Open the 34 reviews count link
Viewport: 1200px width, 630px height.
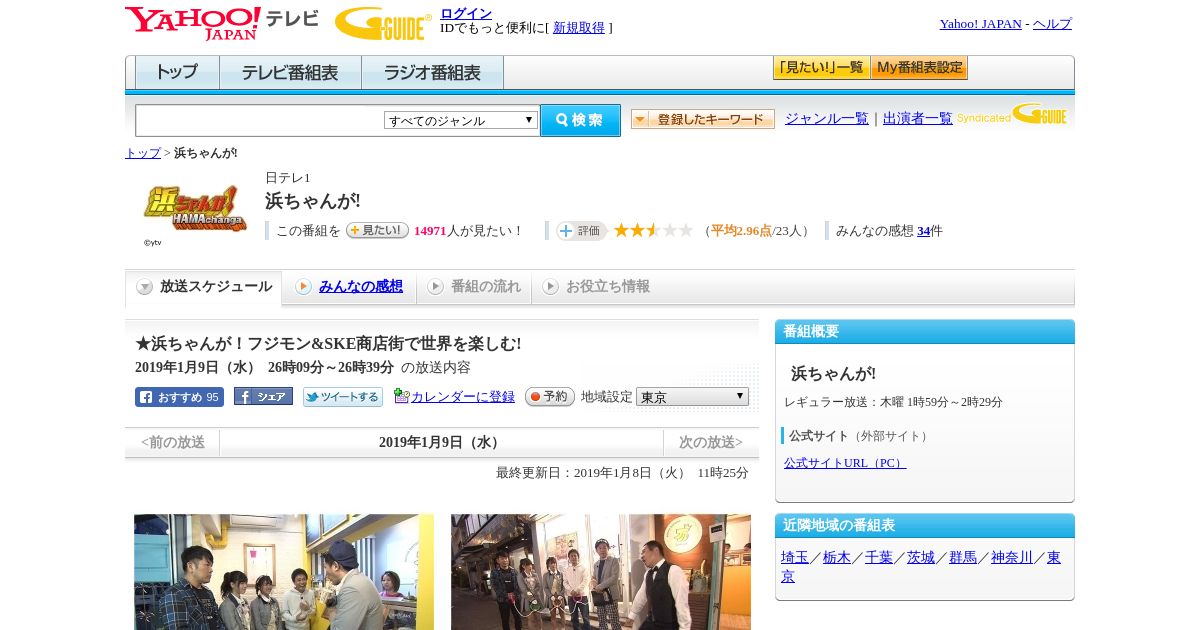[923, 231]
